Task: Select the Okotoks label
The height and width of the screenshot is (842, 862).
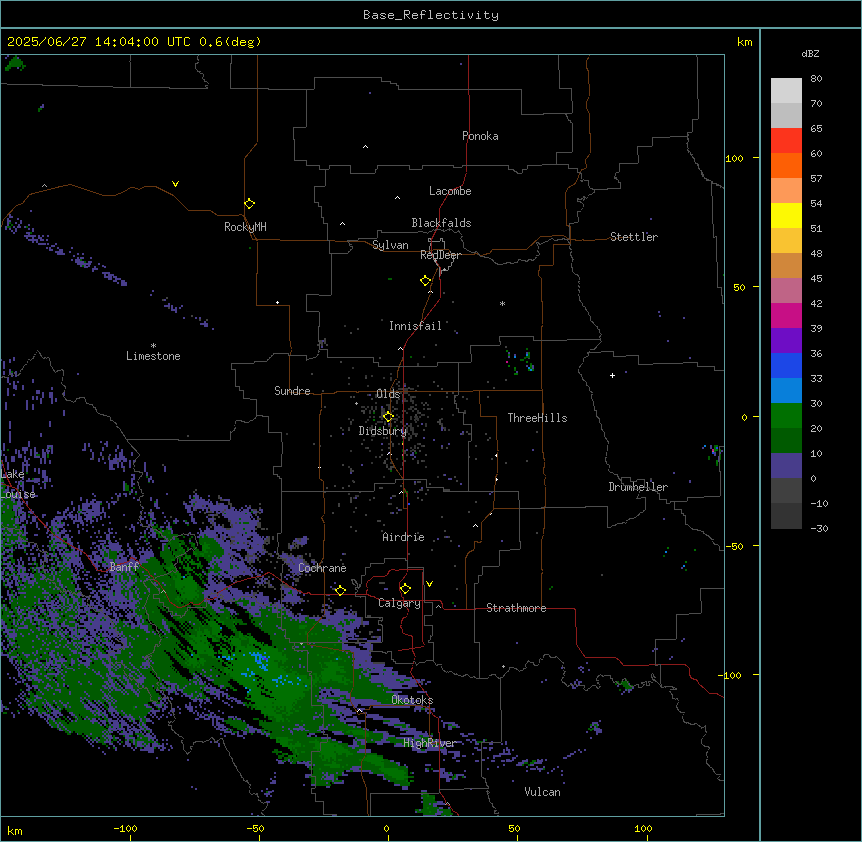Action: [x=412, y=700]
